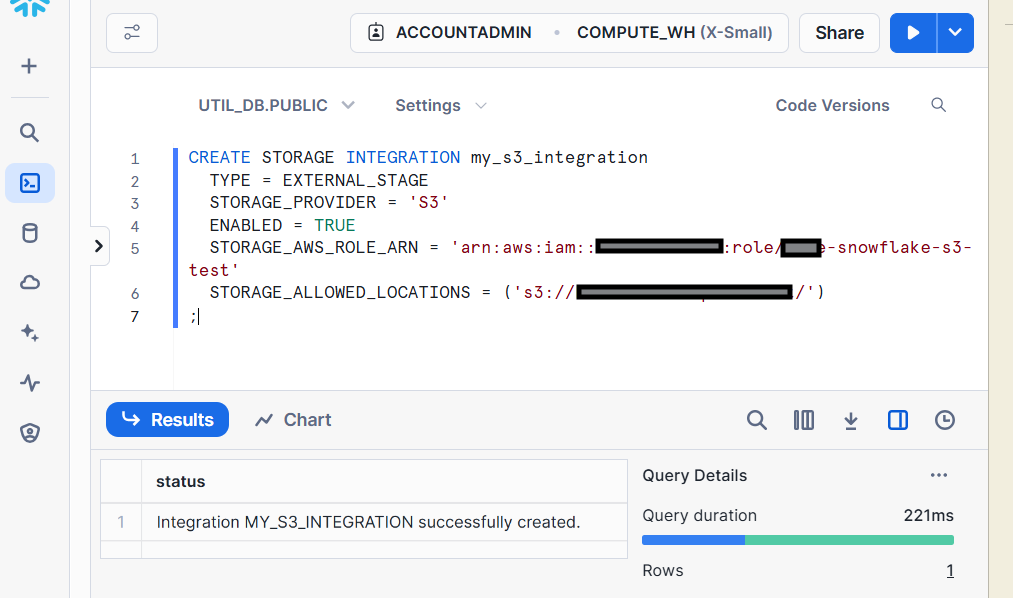Click the plus Create icon in sidebar
Screen dimensions: 1013x598
tap(29, 66)
